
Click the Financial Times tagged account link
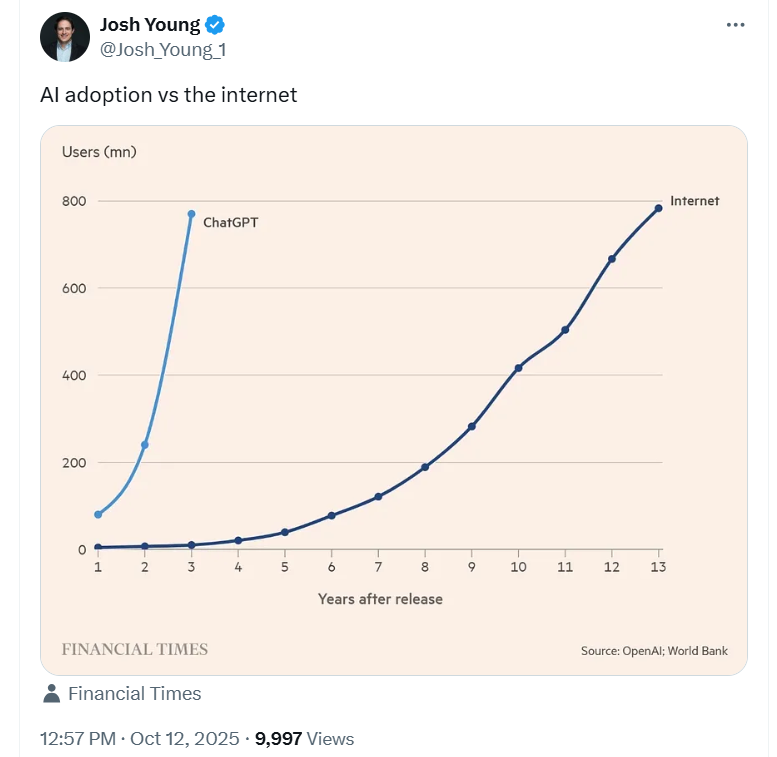click(x=134, y=693)
